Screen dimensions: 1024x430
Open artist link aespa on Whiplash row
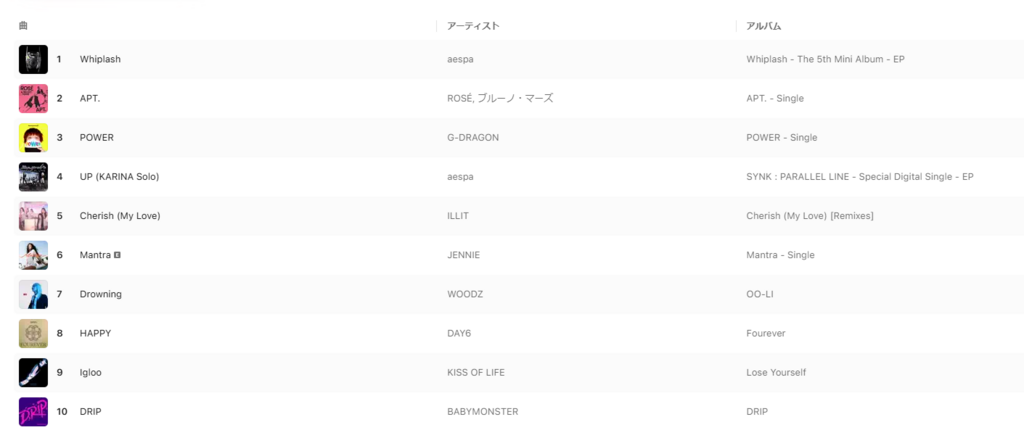coord(460,59)
